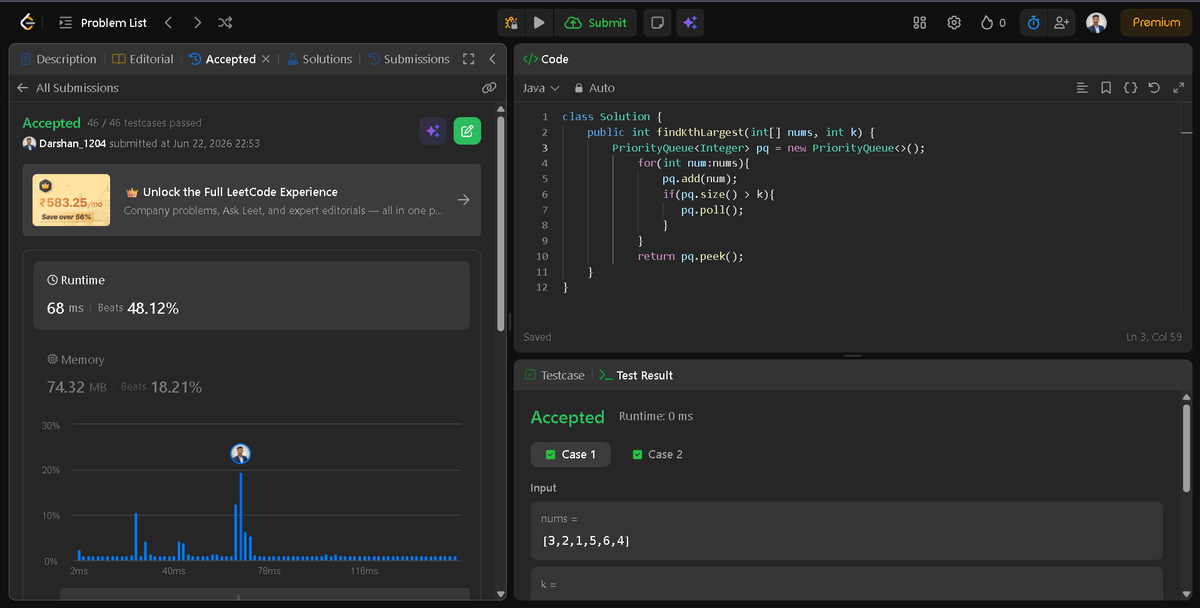The height and width of the screenshot is (608, 1200).
Task: Switch to the Editorial tab
Action: [x=143, y=59]
